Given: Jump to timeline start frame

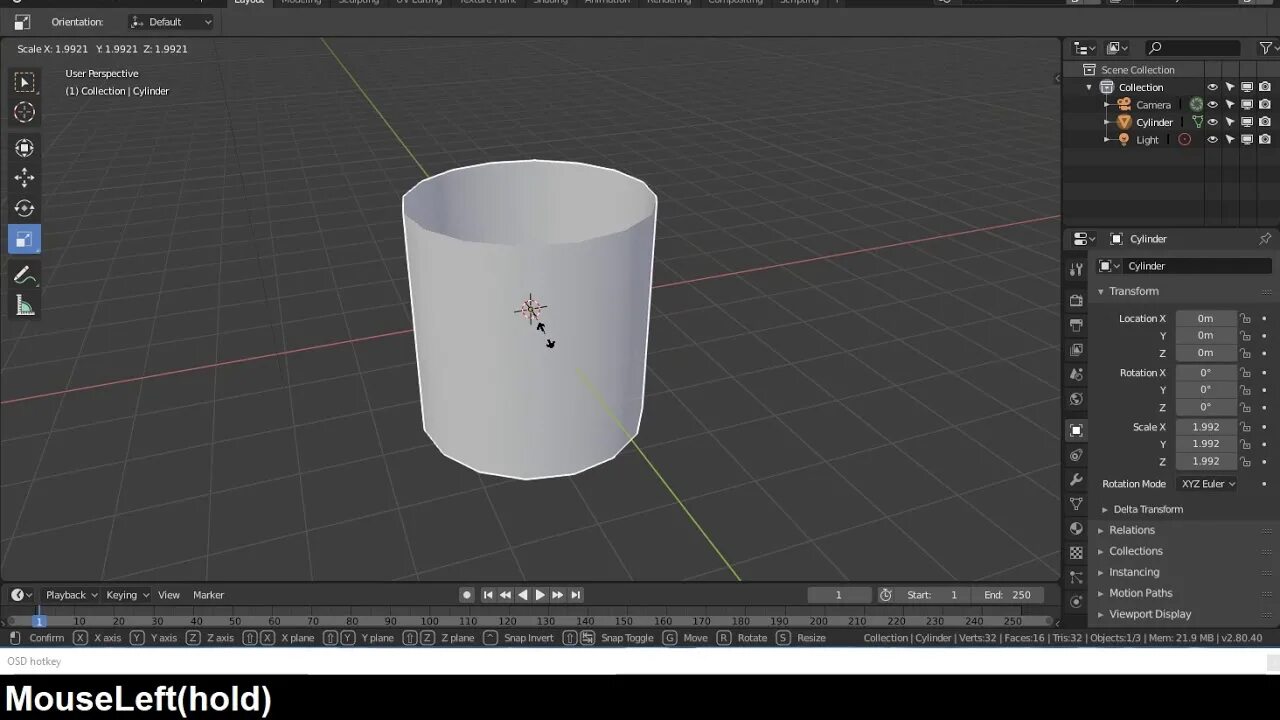Looking at the screenshot, I should click(488, 595).
